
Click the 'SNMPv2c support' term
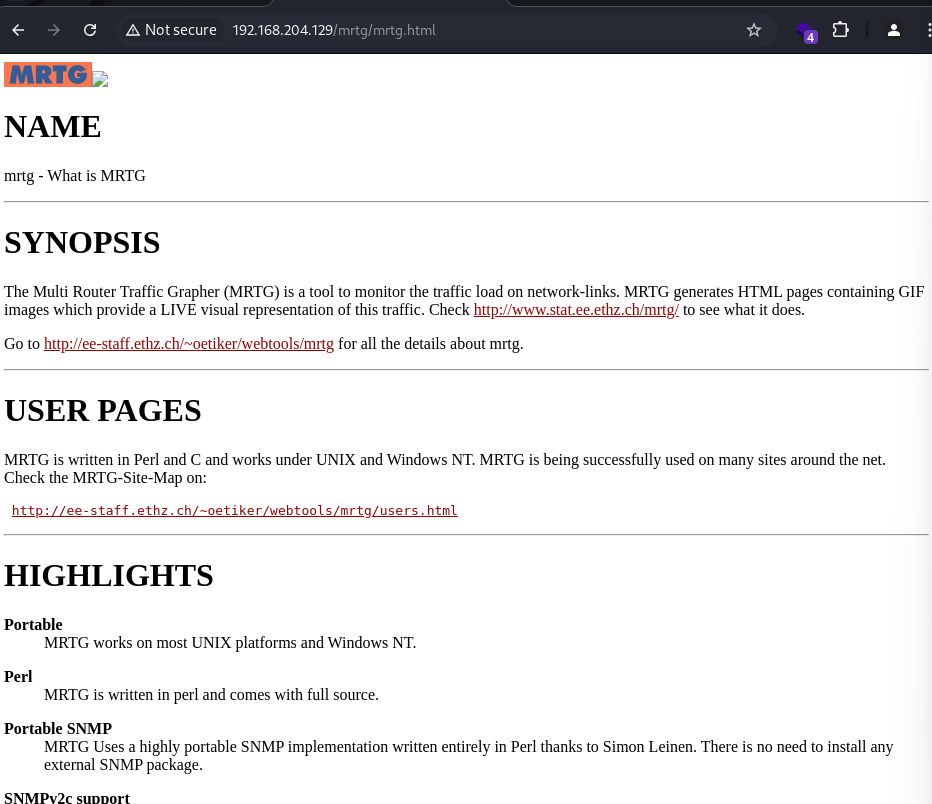coord(67,797)
